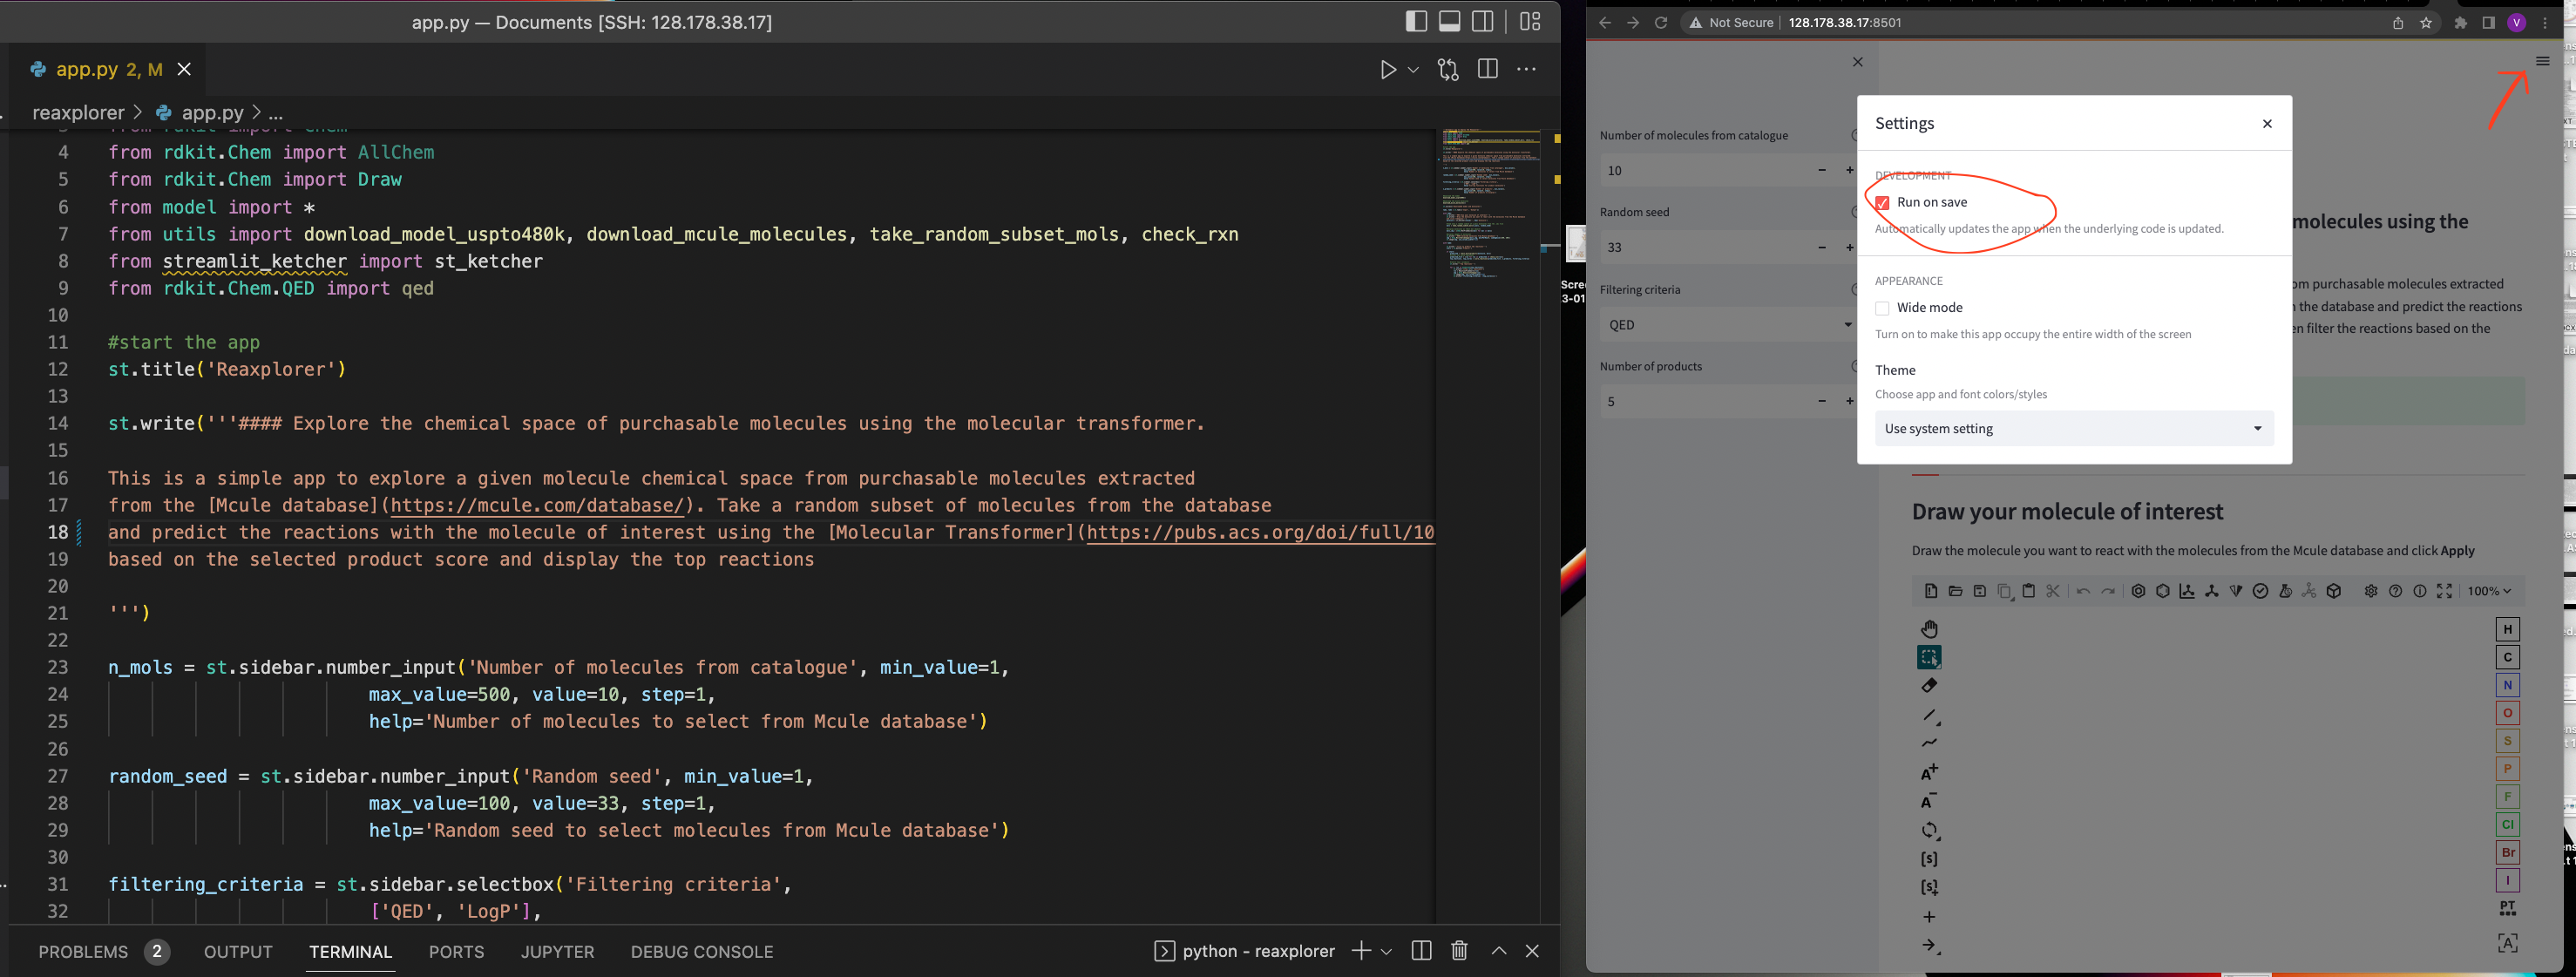Click the Ketcher aromatize benzene icon

click(x=2138, y=591)
